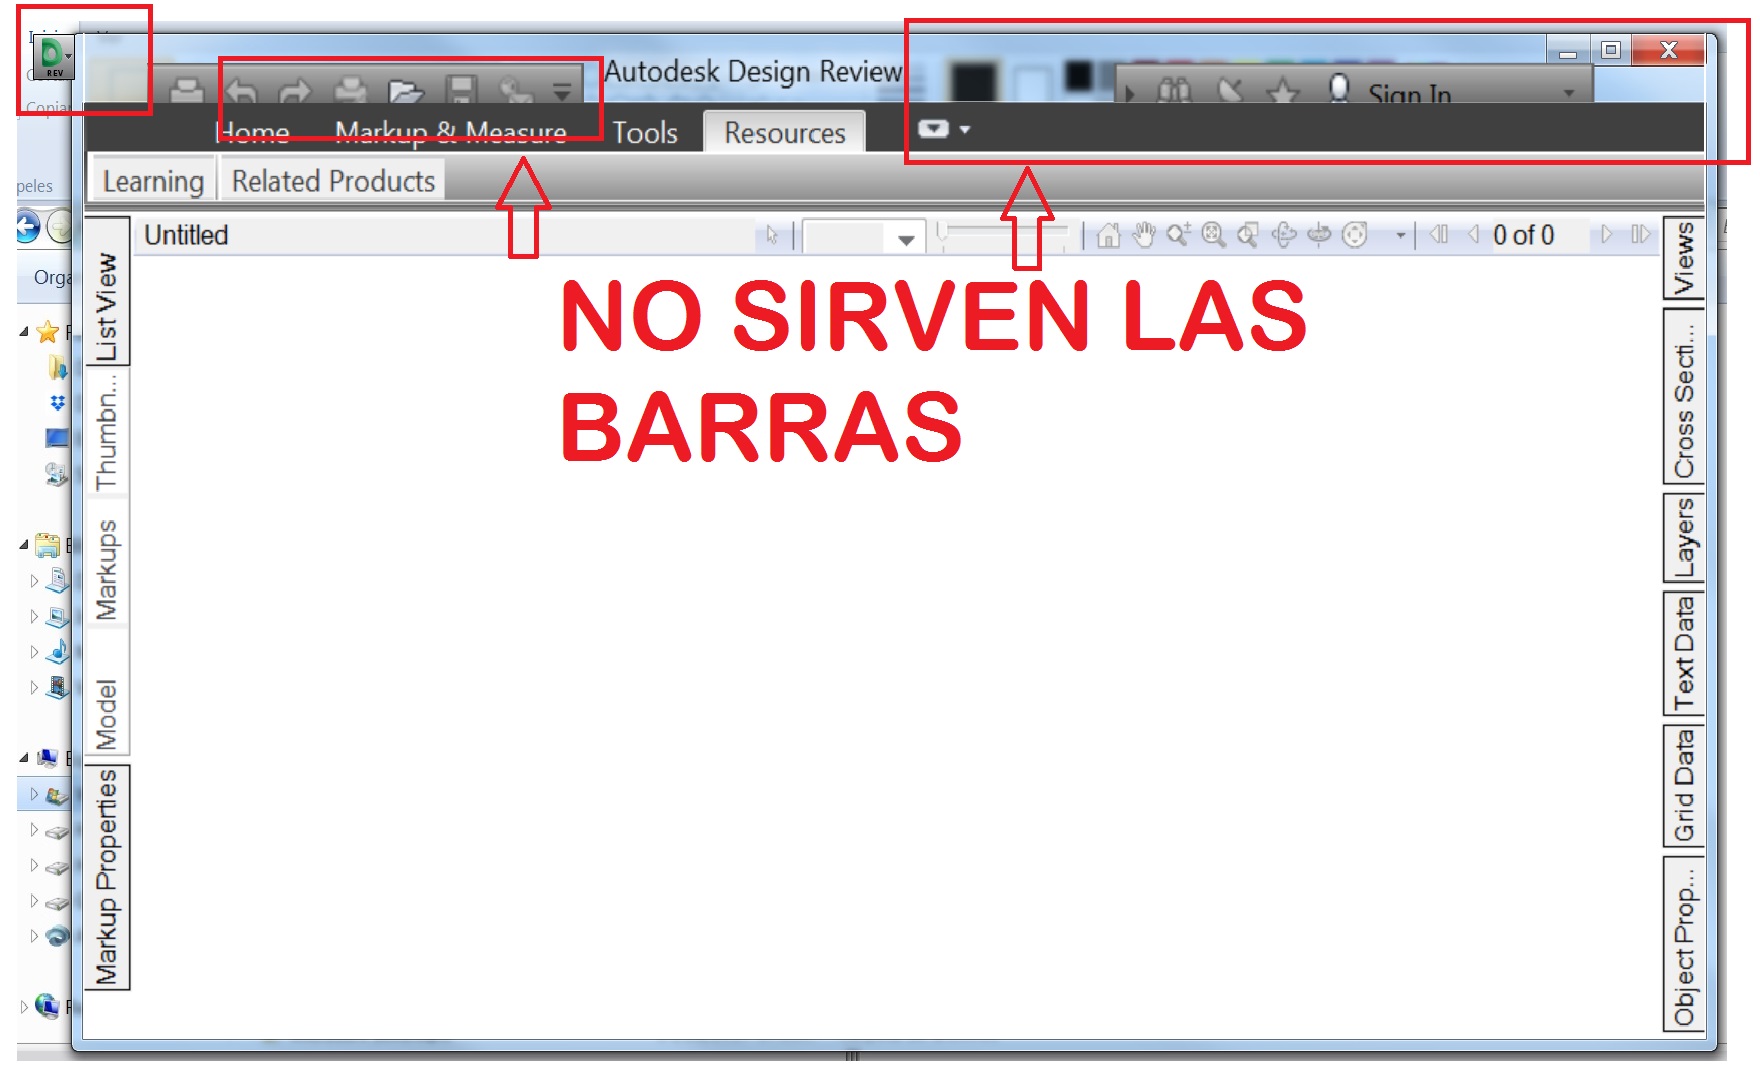Click the Learning panel button
This screenshot has height=1074, width=1760.
tap(153, 181)
